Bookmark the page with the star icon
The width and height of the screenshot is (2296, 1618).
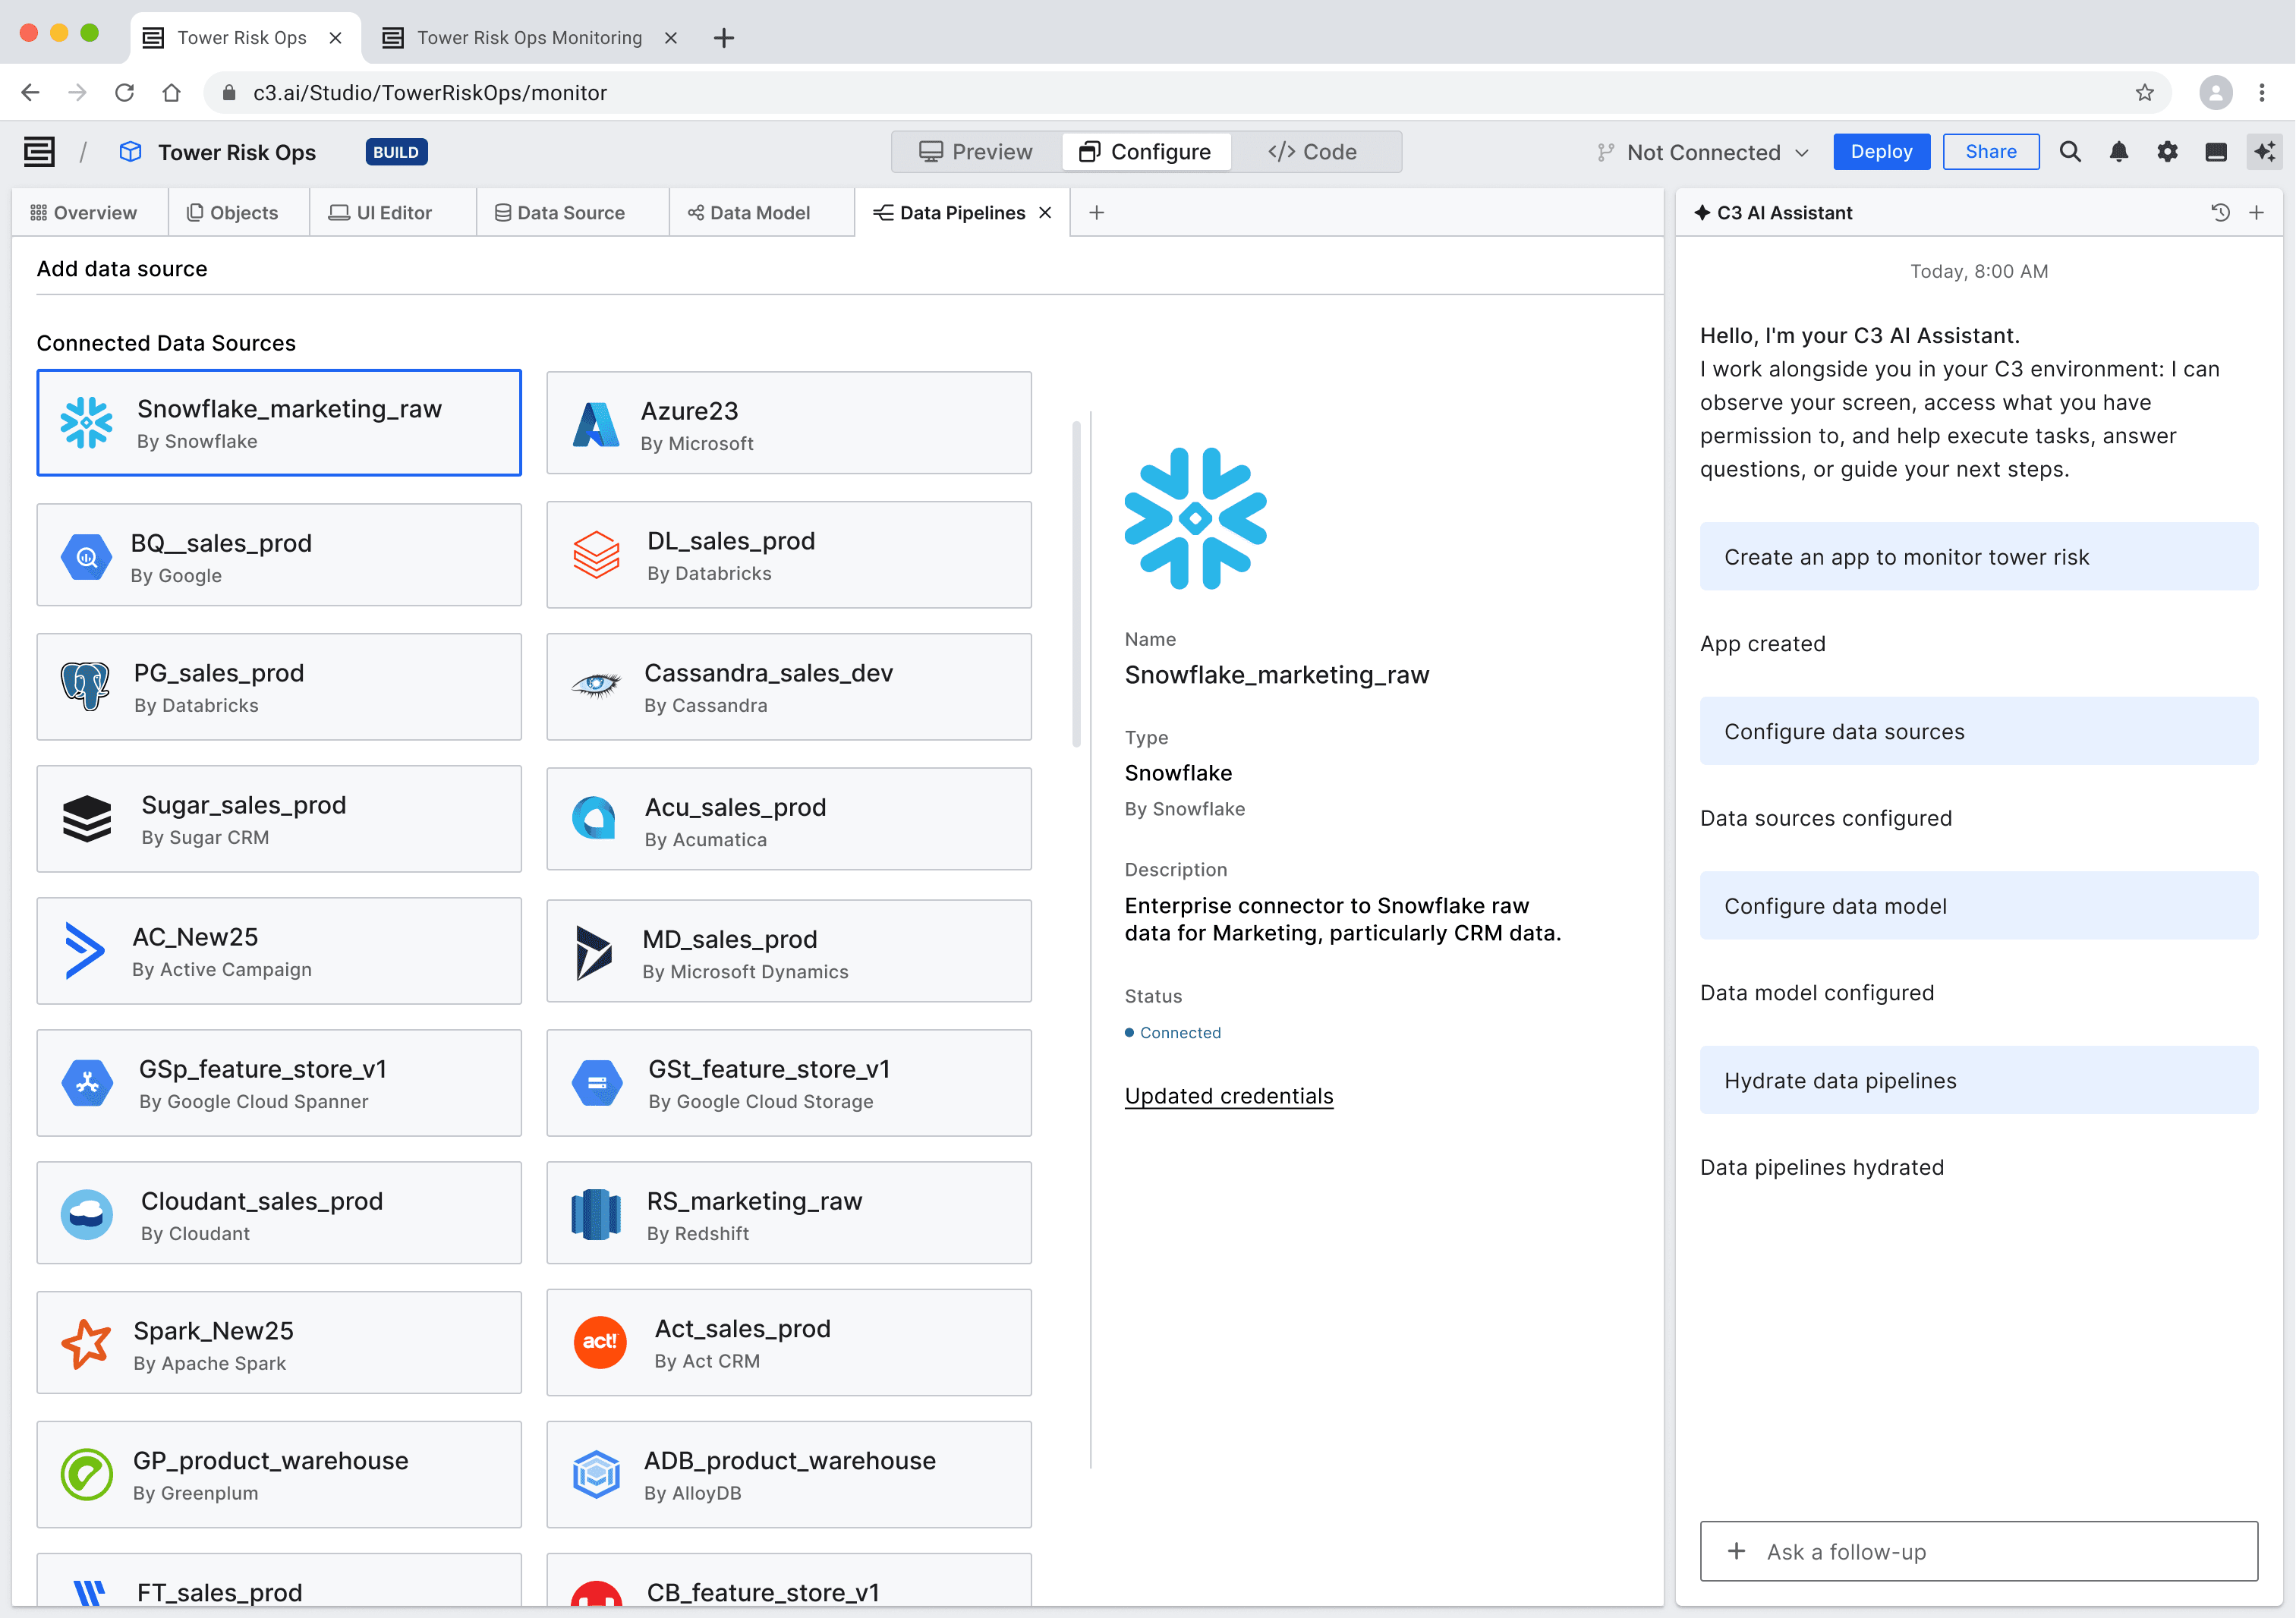(x=2144, y=93)
